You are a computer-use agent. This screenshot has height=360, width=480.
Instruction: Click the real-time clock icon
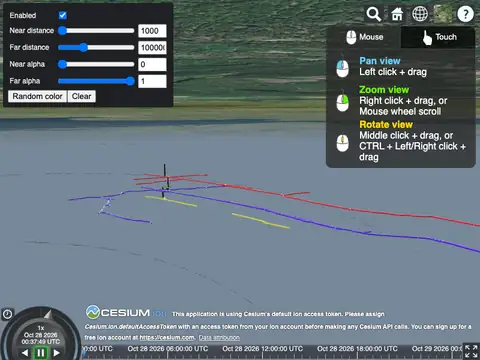click(7, 314)
